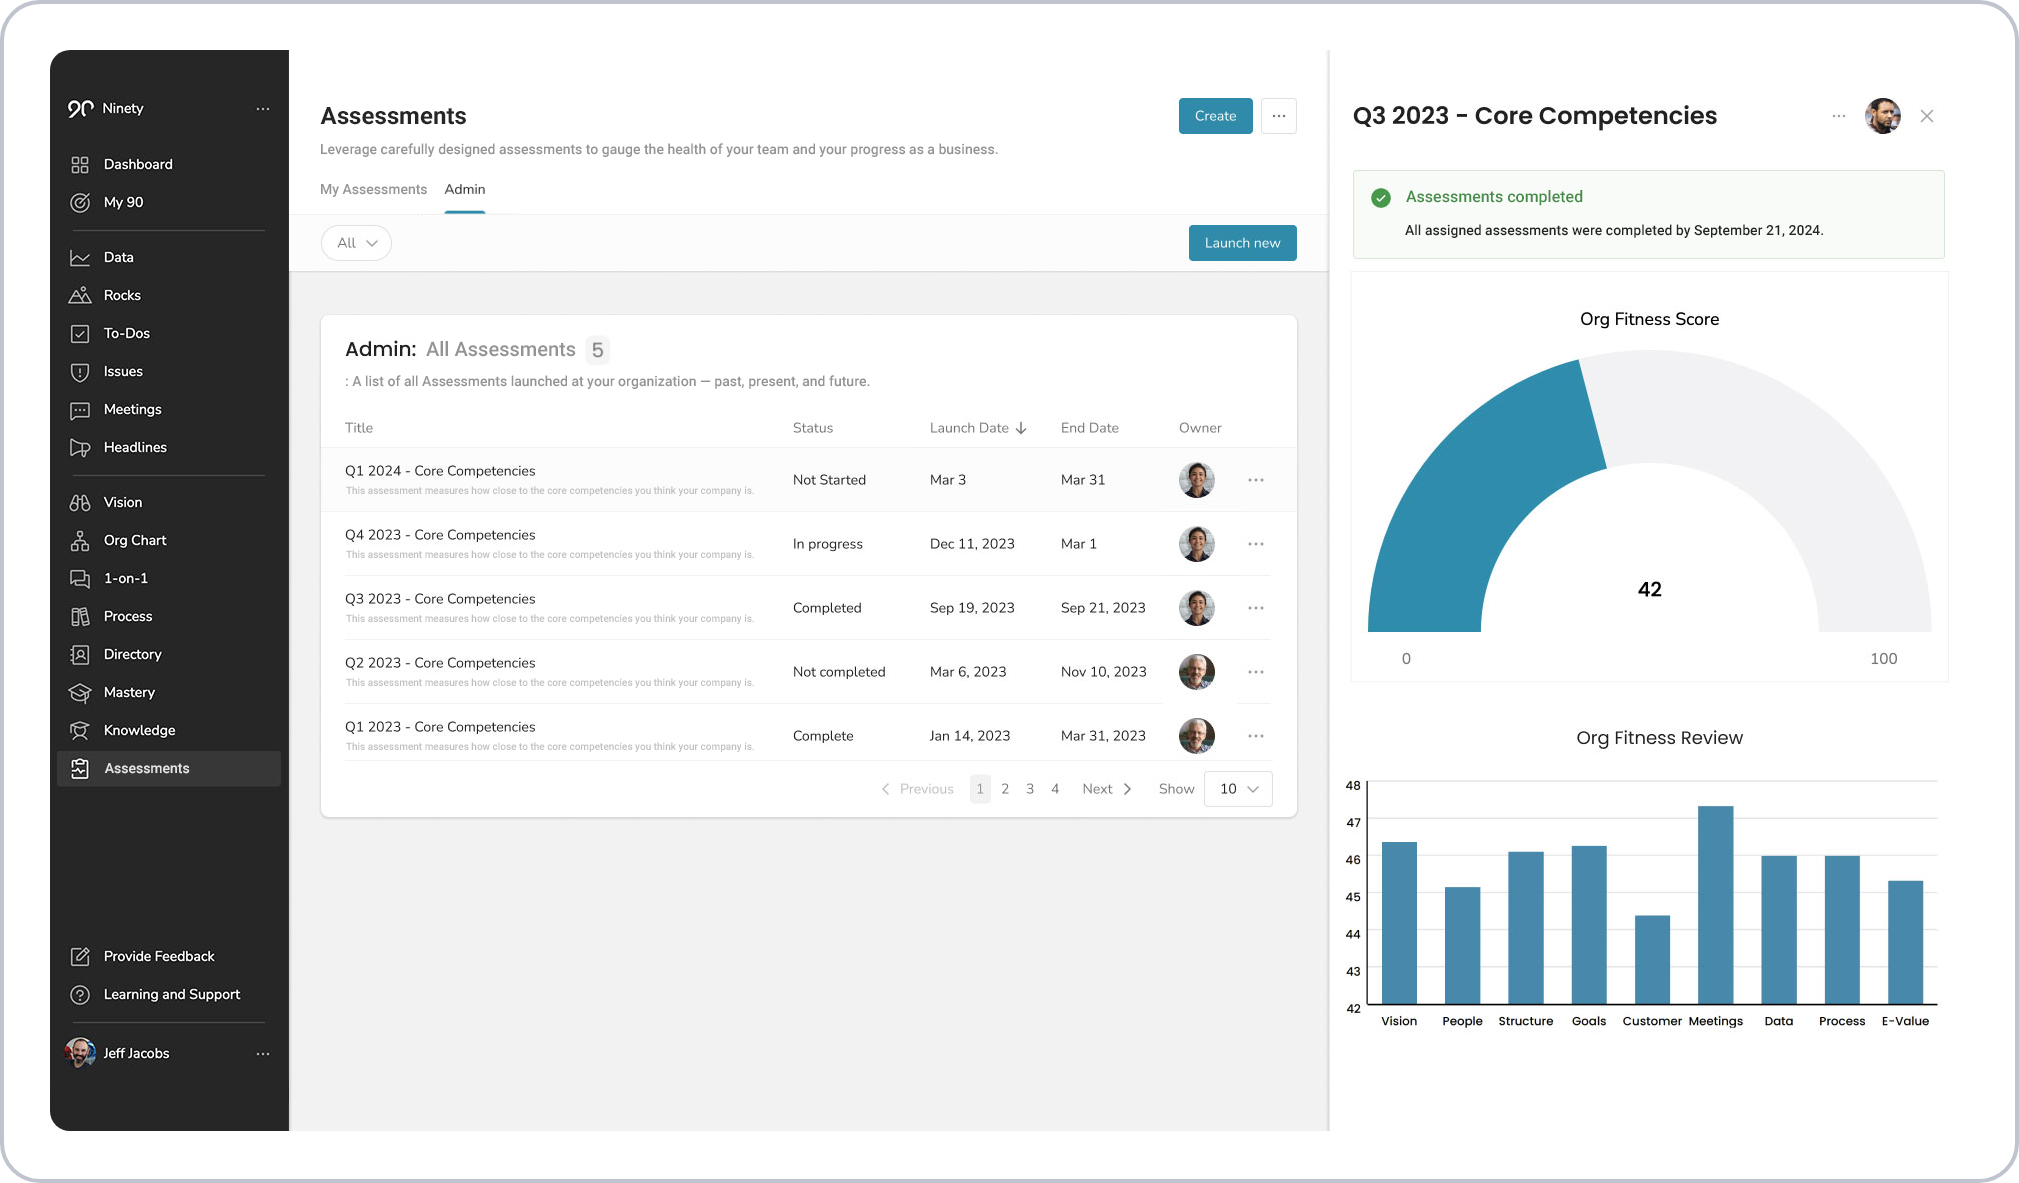Select the Mastery icon in sidebar

[81, 692]
